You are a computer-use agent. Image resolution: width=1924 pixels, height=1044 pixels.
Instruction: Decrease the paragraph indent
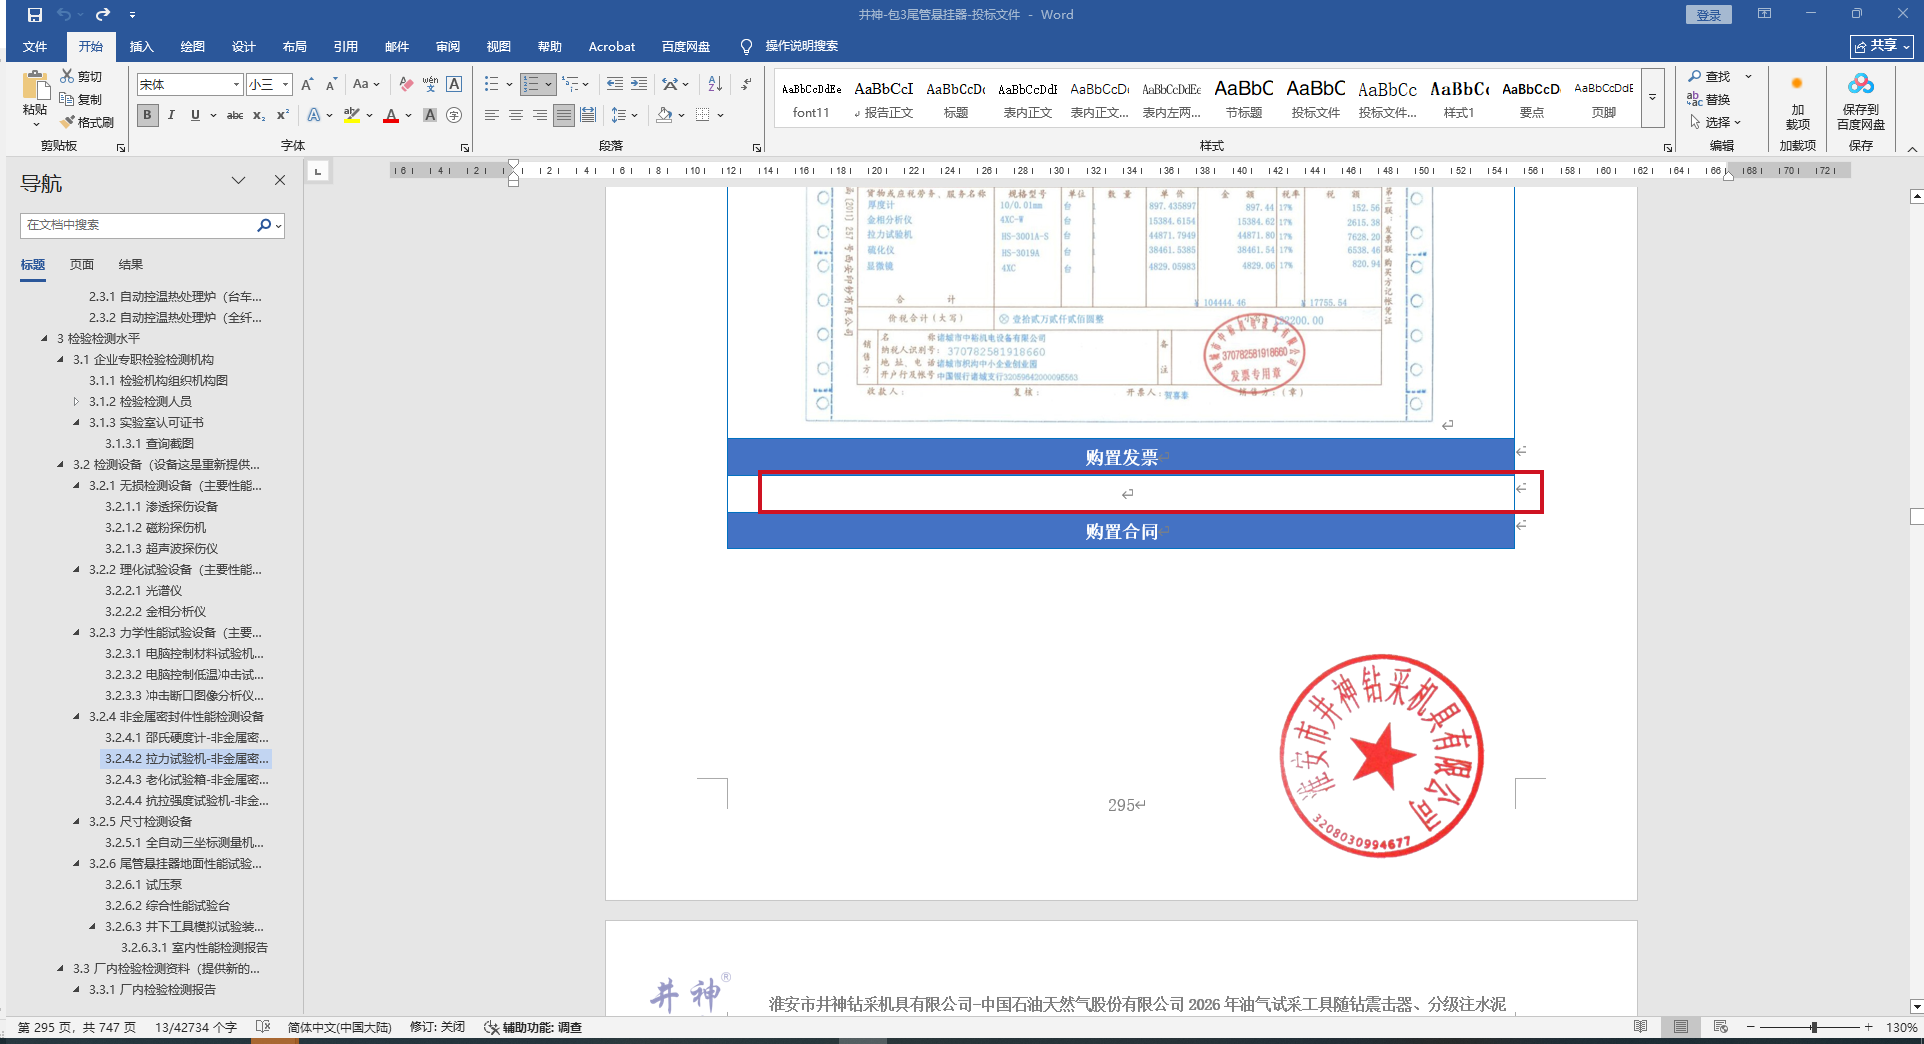(614, 84)
